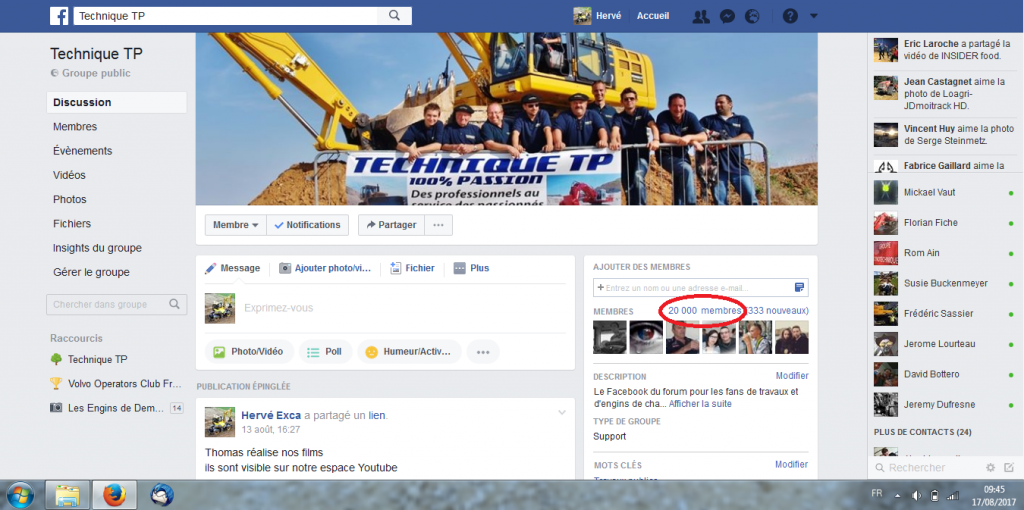Viewport: 1024px width, 510px height.
Task: Open Hervé Exca profile link in post
Action: tap(271, 415)
